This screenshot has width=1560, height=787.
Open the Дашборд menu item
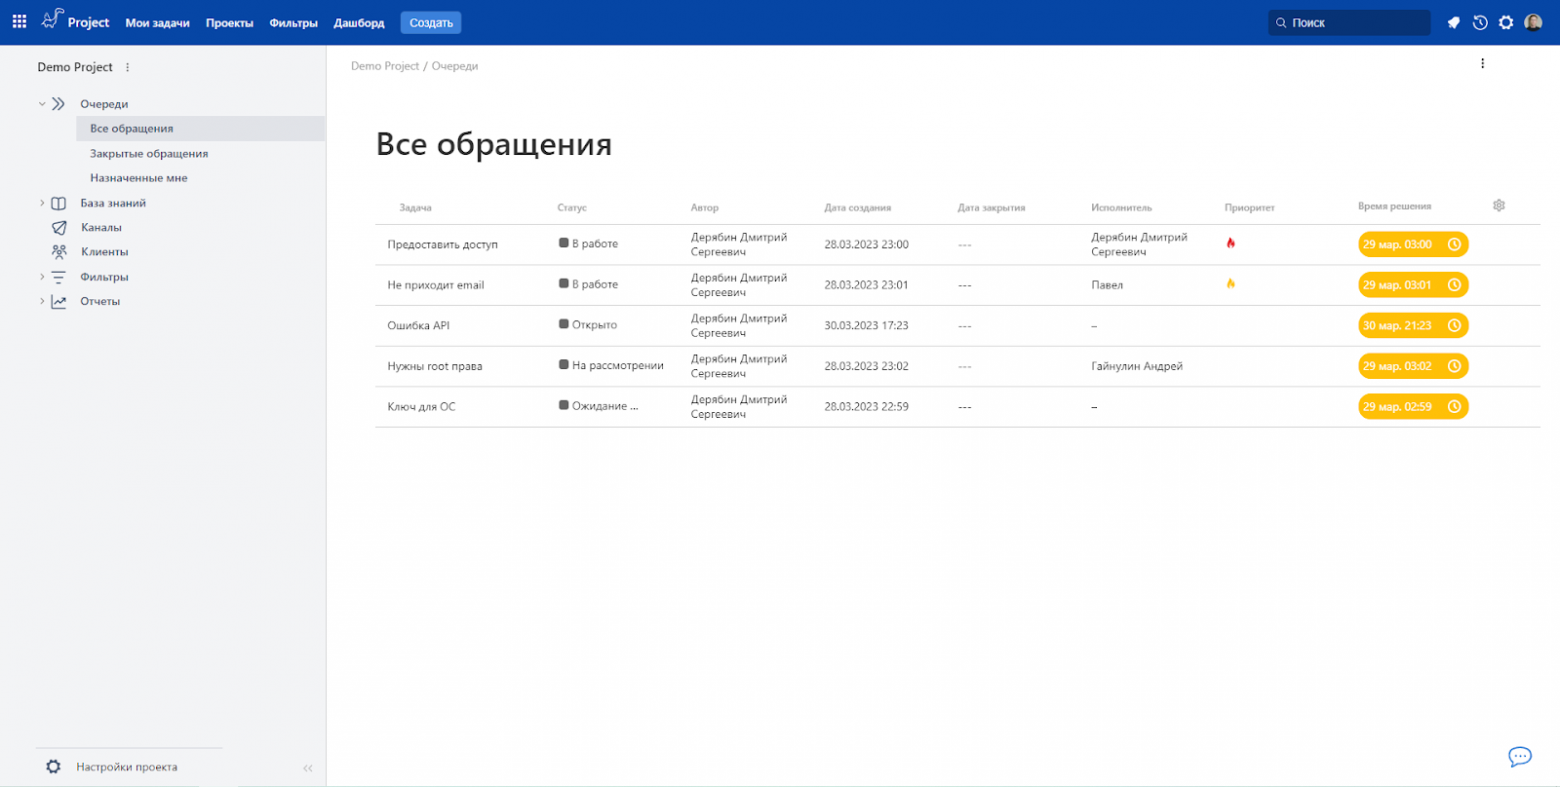coord(359,22)
